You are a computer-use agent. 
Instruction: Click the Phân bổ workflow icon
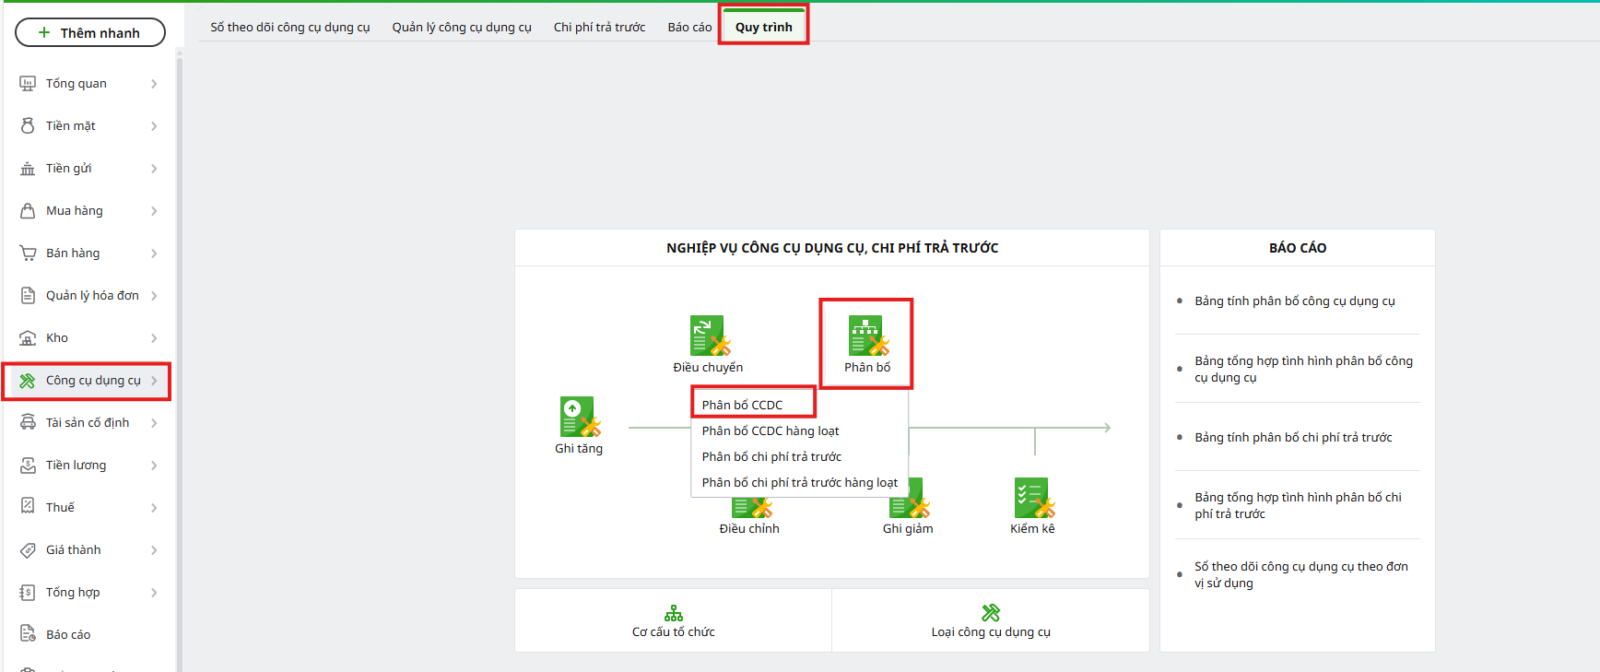pyautogui.click(x=867, y=336)
